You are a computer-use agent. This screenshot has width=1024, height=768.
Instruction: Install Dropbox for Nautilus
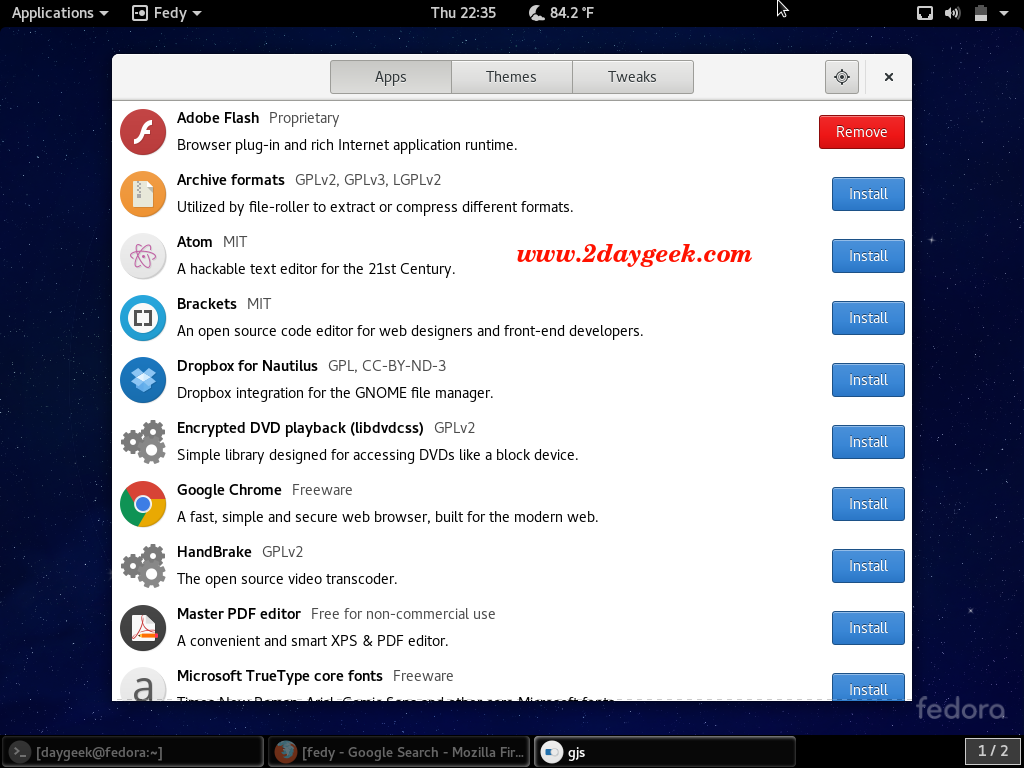(868, 380)
